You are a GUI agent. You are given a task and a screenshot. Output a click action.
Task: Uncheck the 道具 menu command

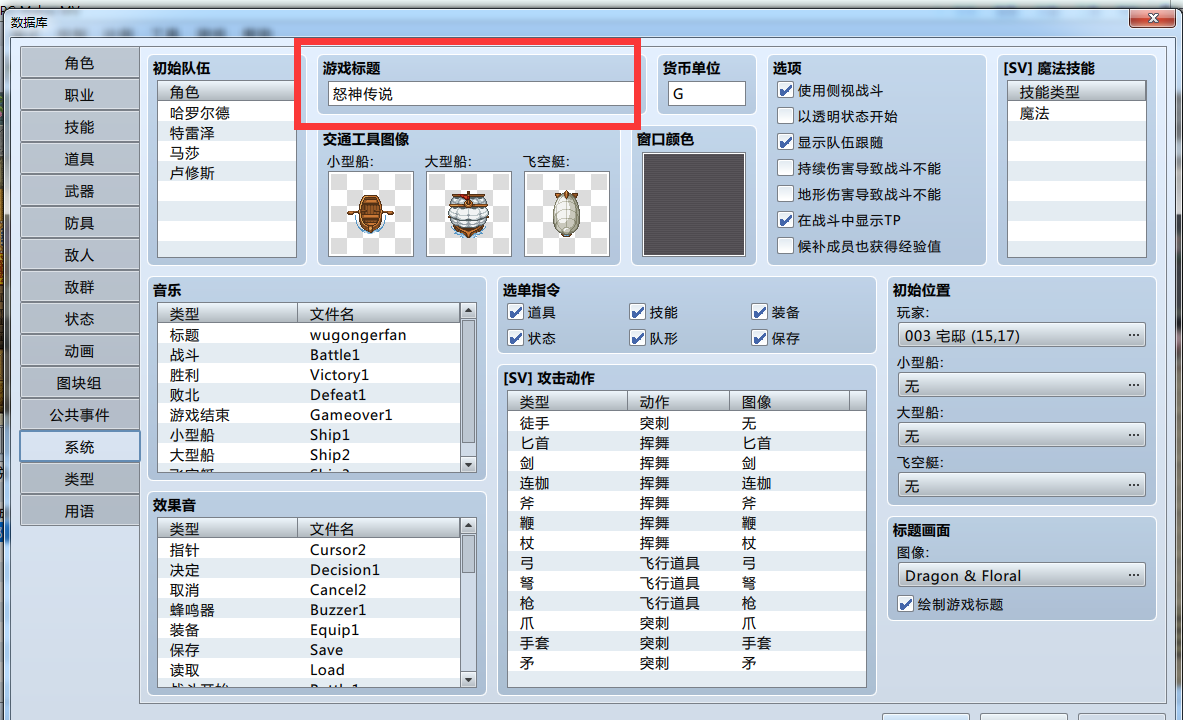(516, 312)
